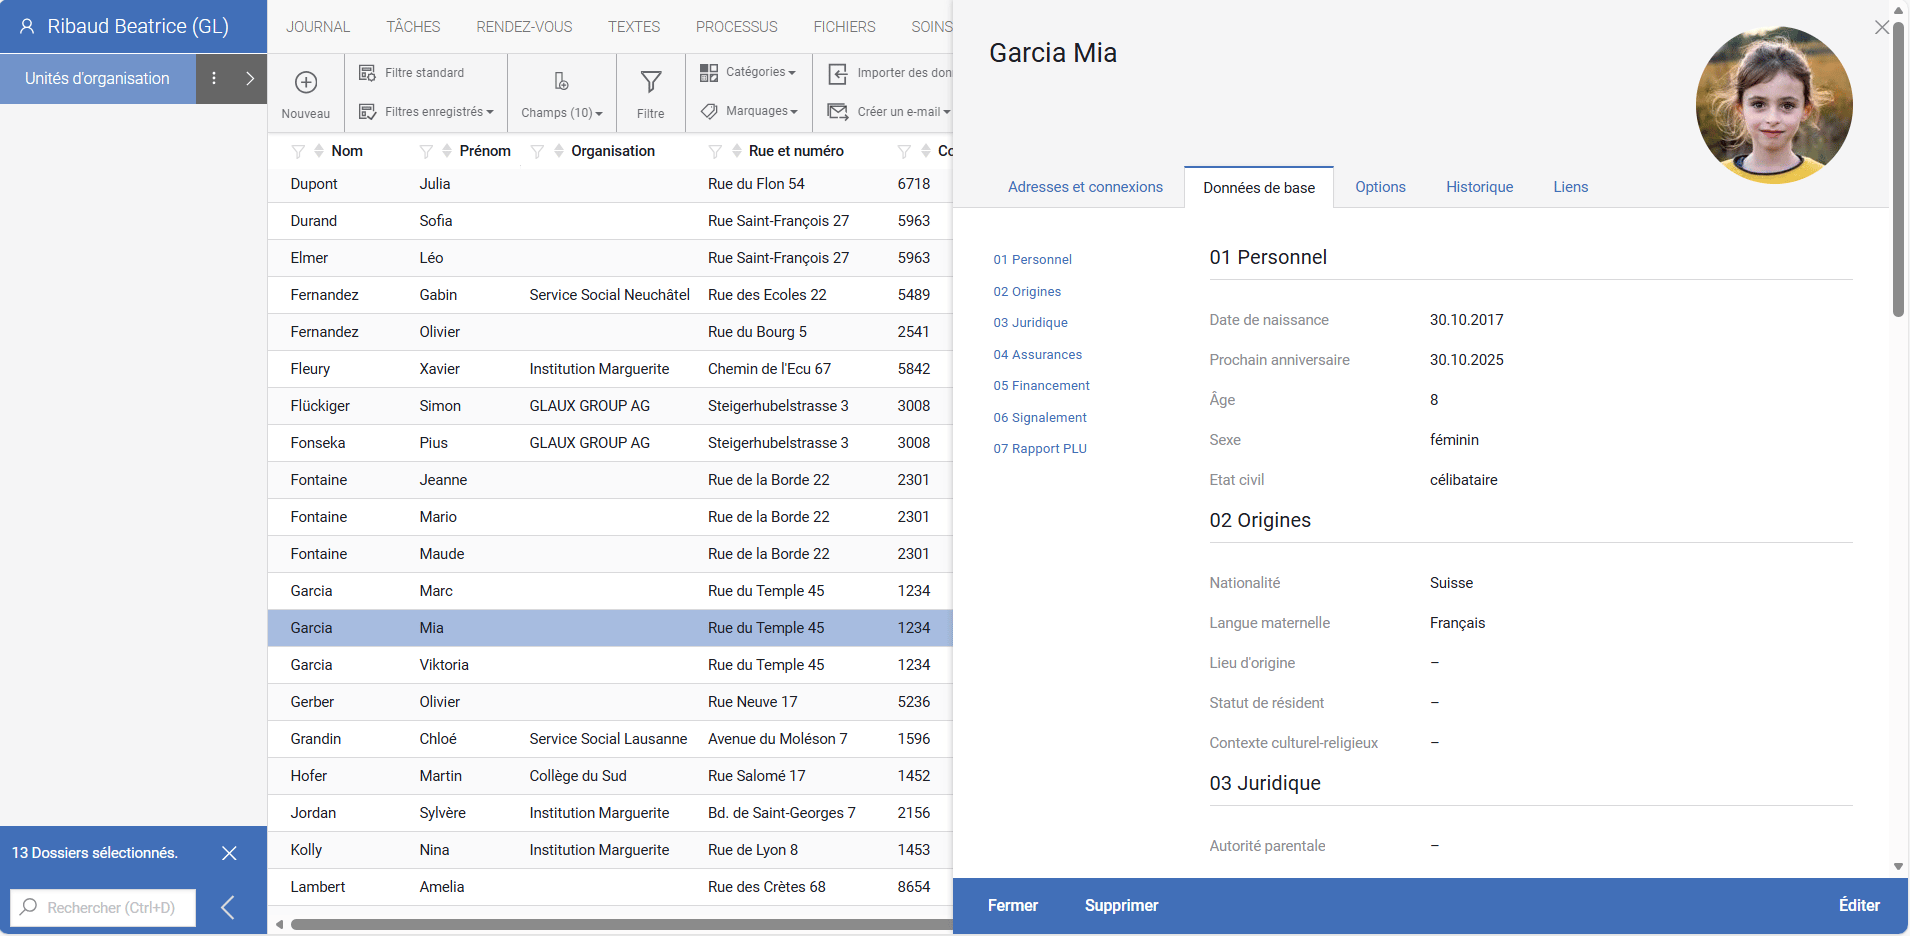Click the Marquages flag icon
1910x936 pixels.
click(711, 111)
